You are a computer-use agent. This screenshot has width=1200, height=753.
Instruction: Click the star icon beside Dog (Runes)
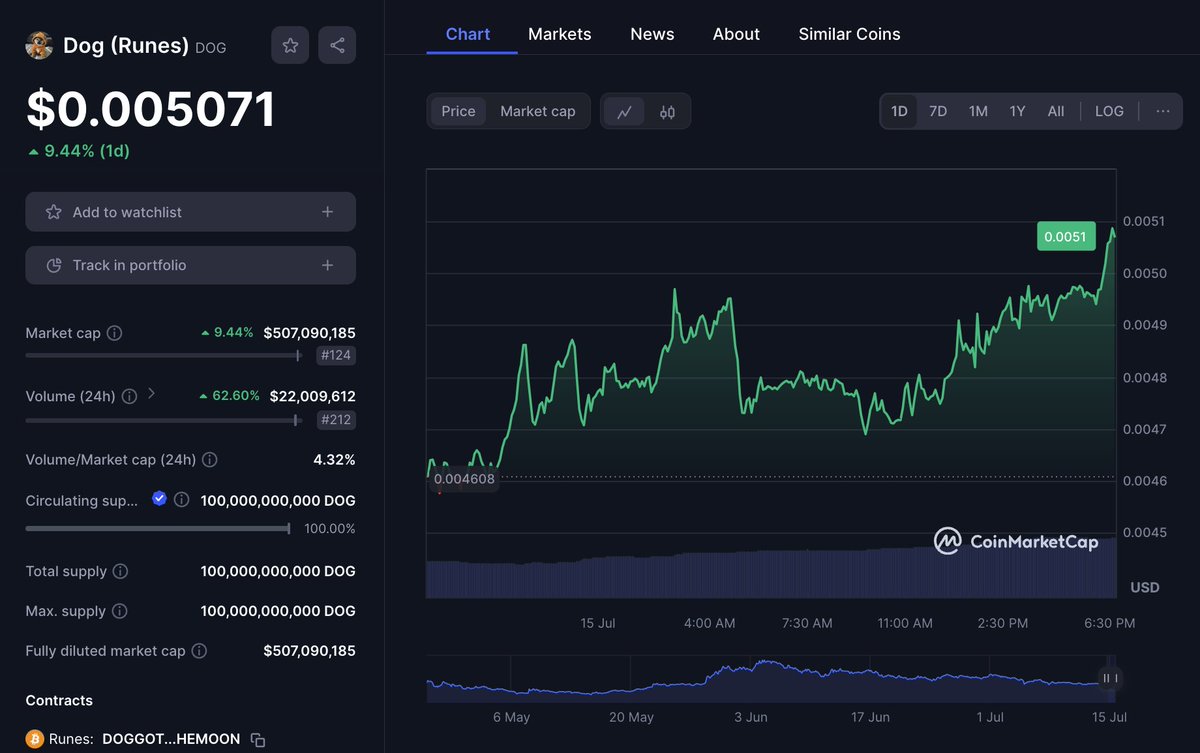pos(290,45)
